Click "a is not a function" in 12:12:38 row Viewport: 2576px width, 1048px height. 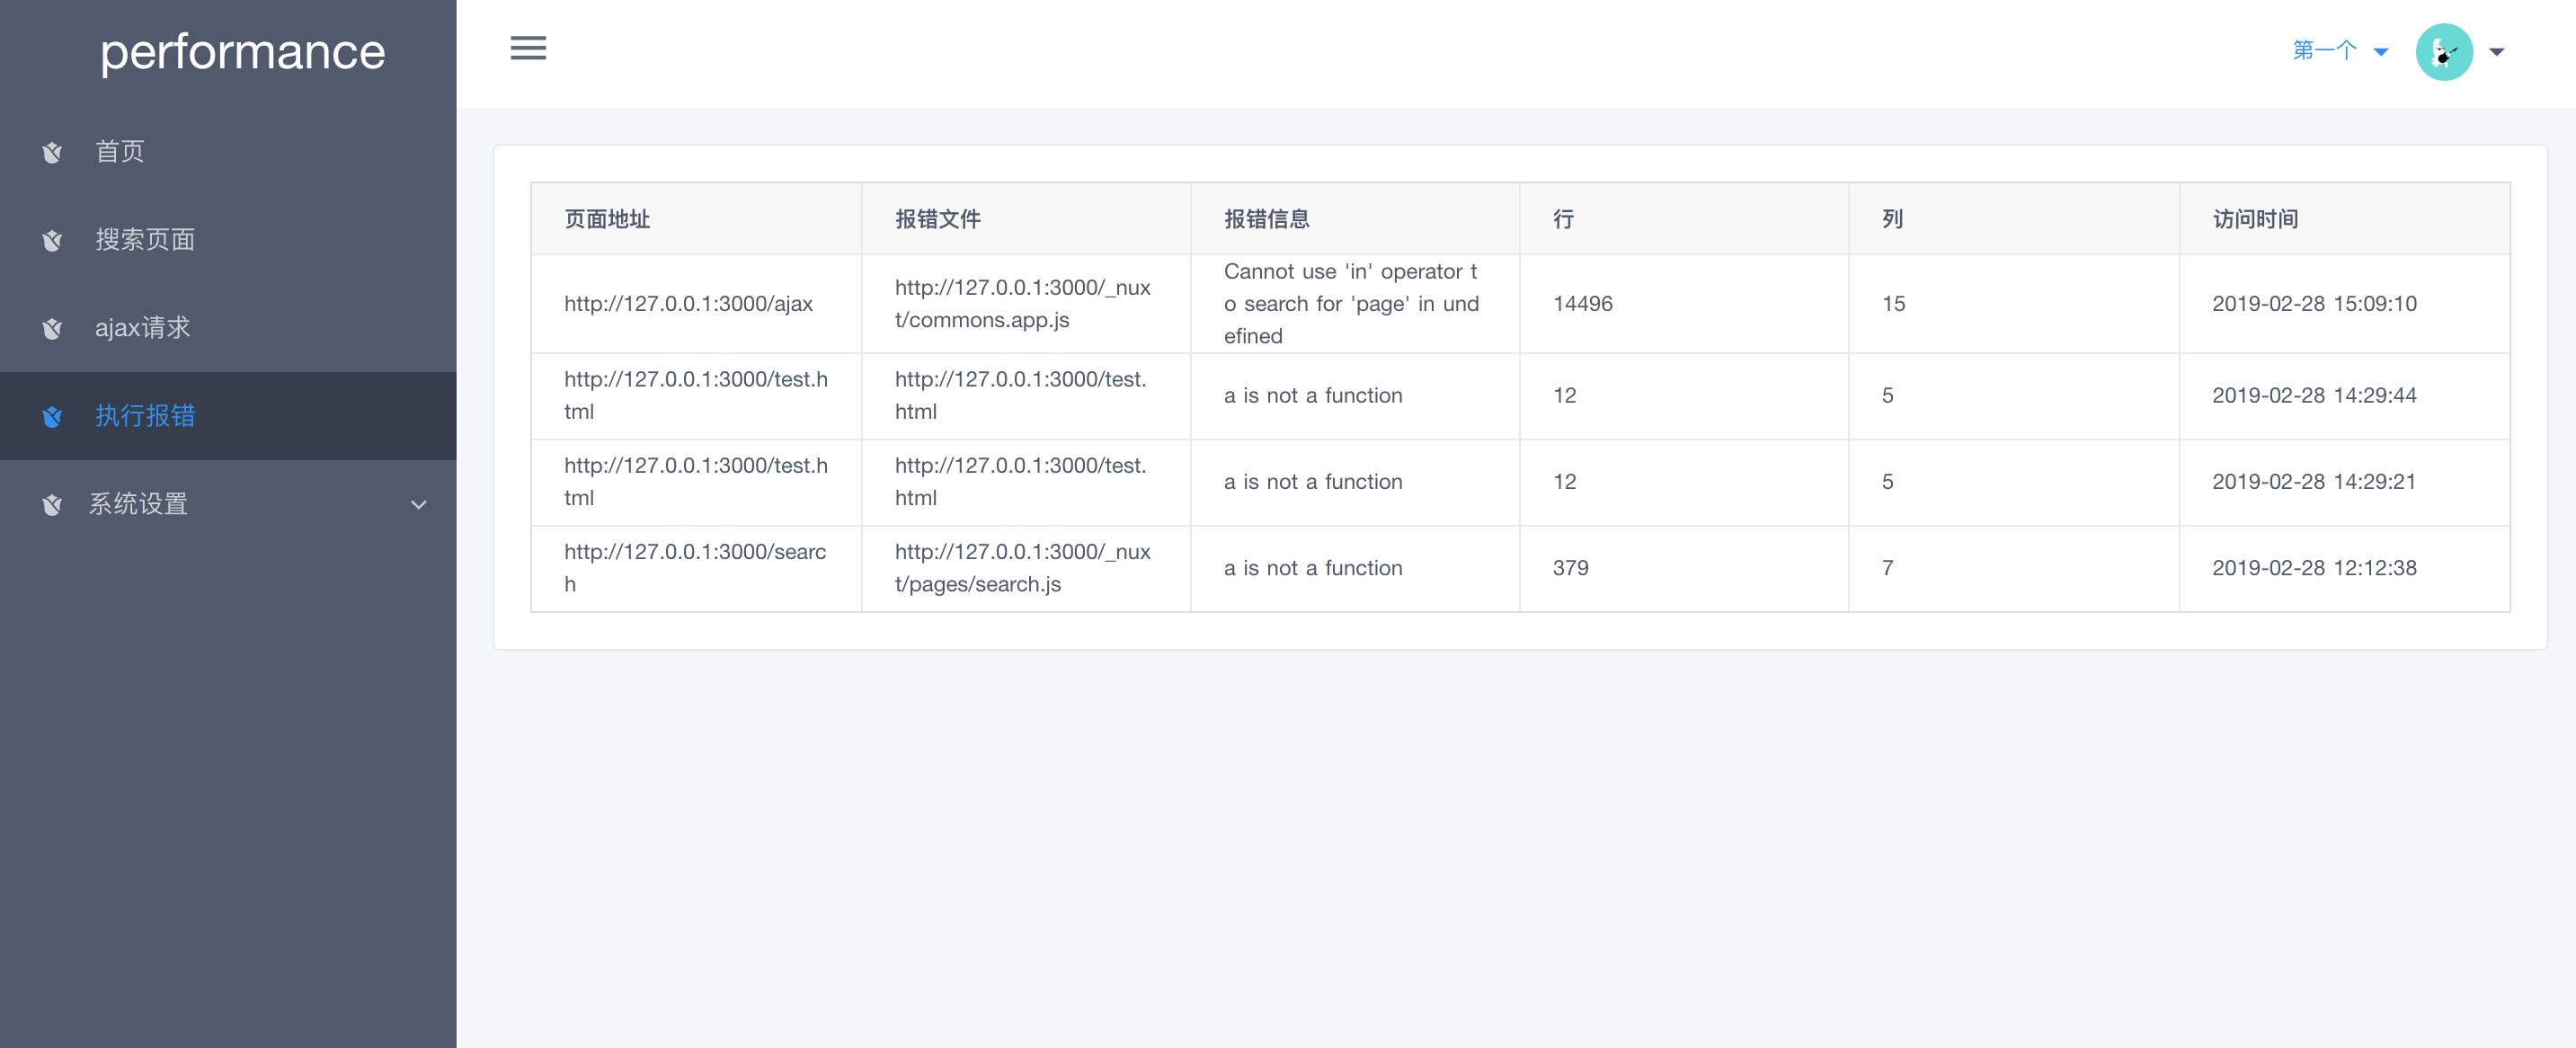pos(1313,568)
